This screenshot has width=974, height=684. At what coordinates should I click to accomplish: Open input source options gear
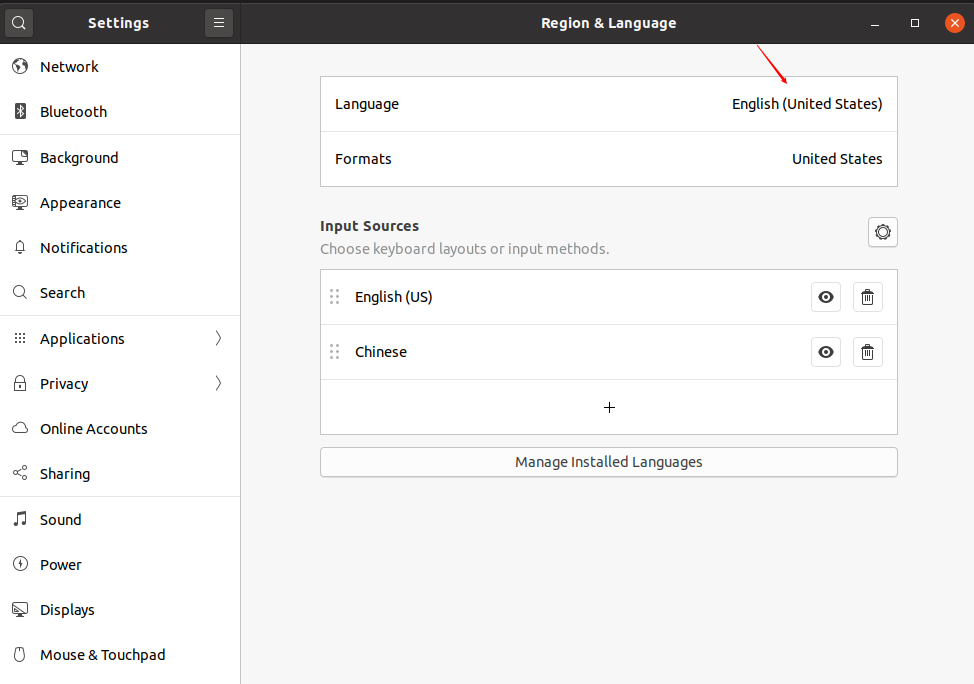click(882, 232)
